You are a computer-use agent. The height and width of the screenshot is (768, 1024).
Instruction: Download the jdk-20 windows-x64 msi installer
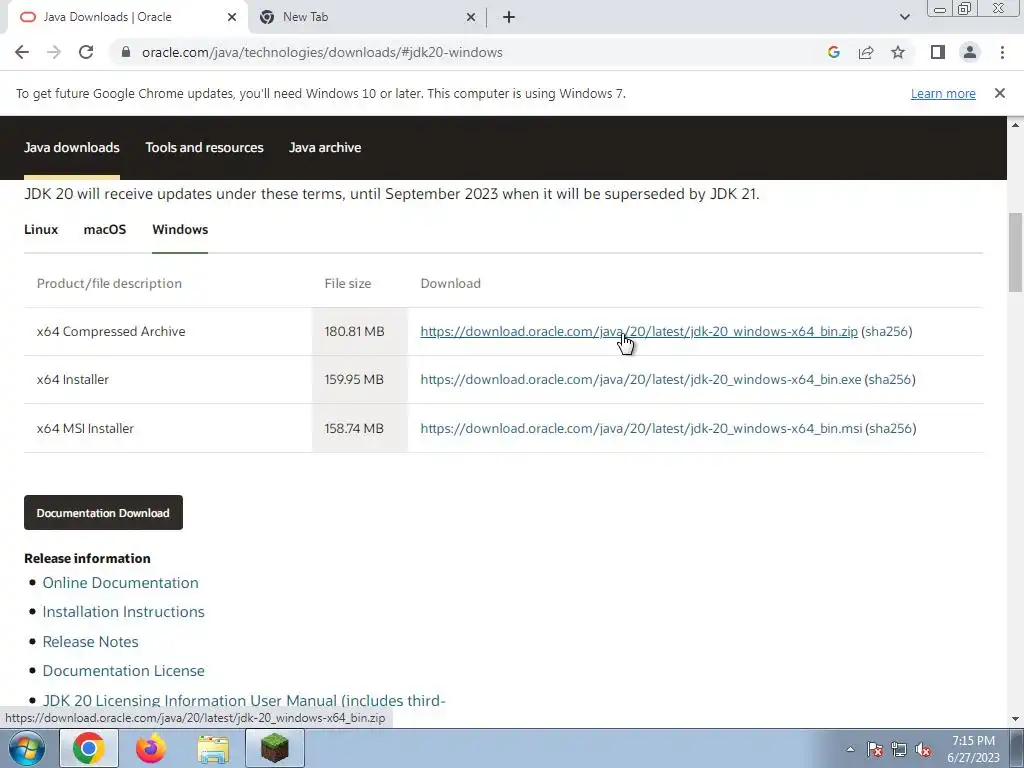(x=641, y=428)
